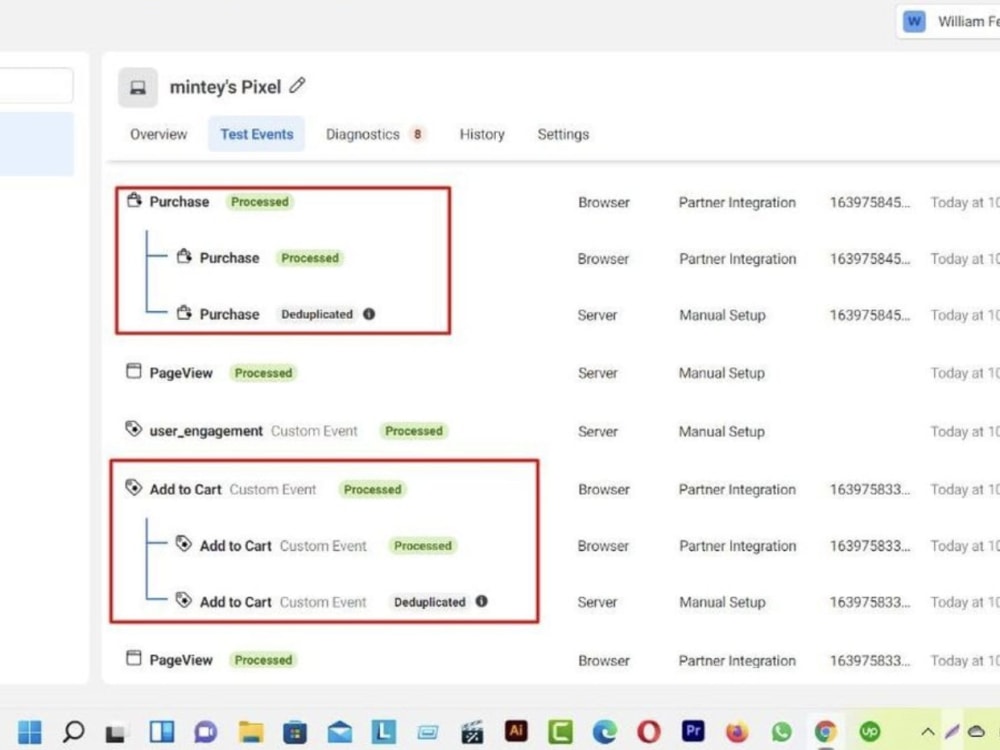
Task: Click the red notification badge on Diagnostics
Action: click(x=418, y=132)
